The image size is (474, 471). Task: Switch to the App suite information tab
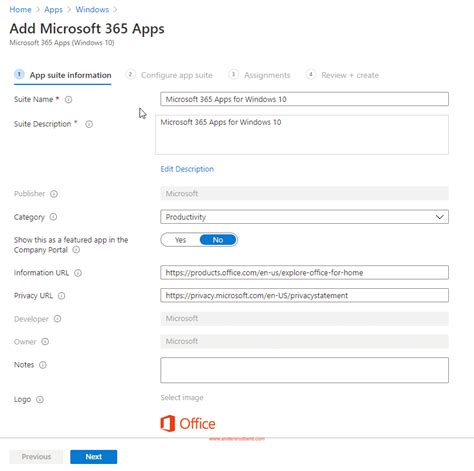click(x=63, y=75)
